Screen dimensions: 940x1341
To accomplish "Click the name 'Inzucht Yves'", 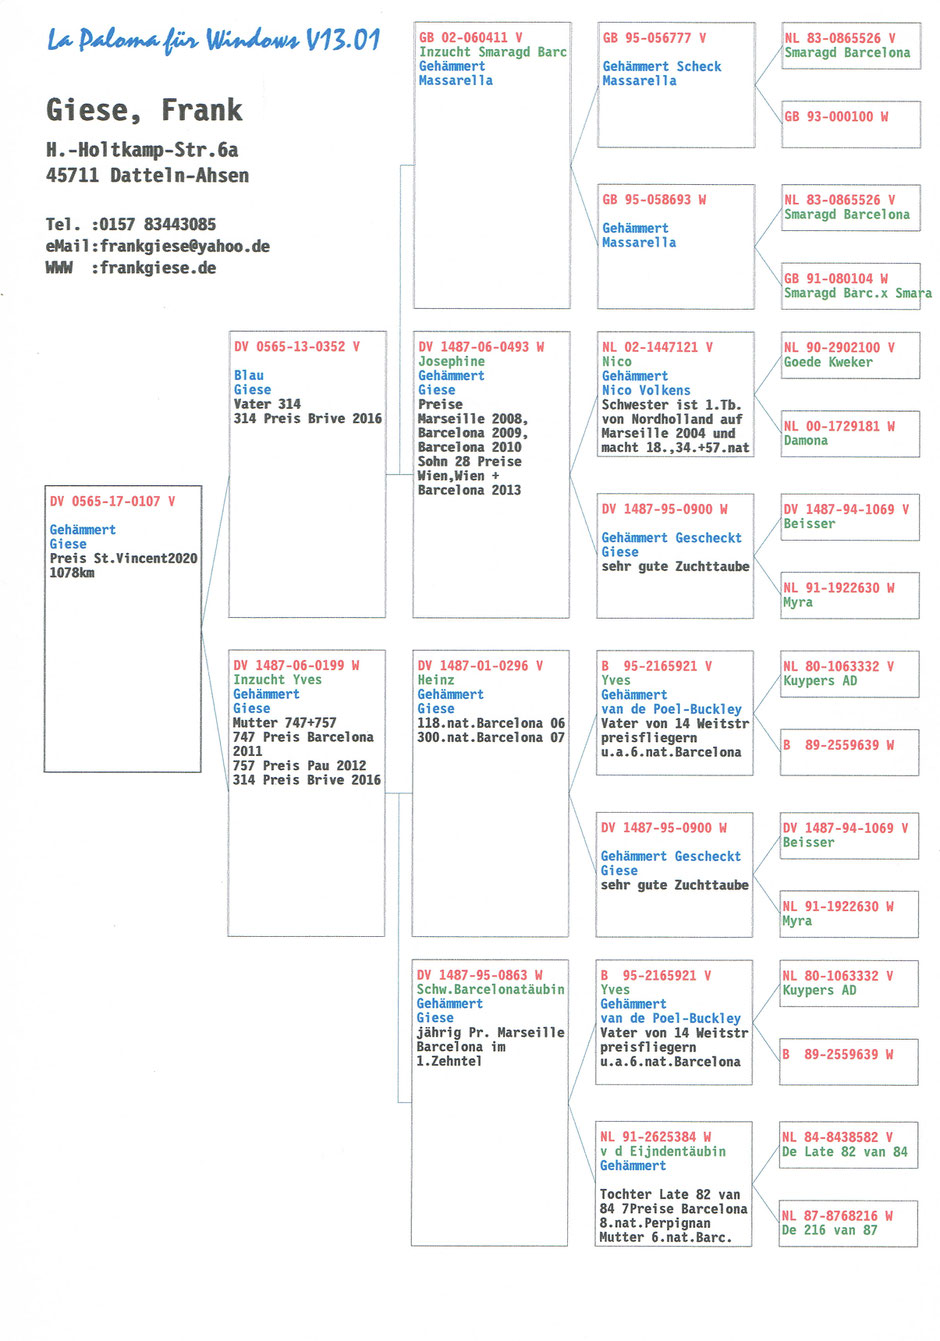I will pos(277,680).
